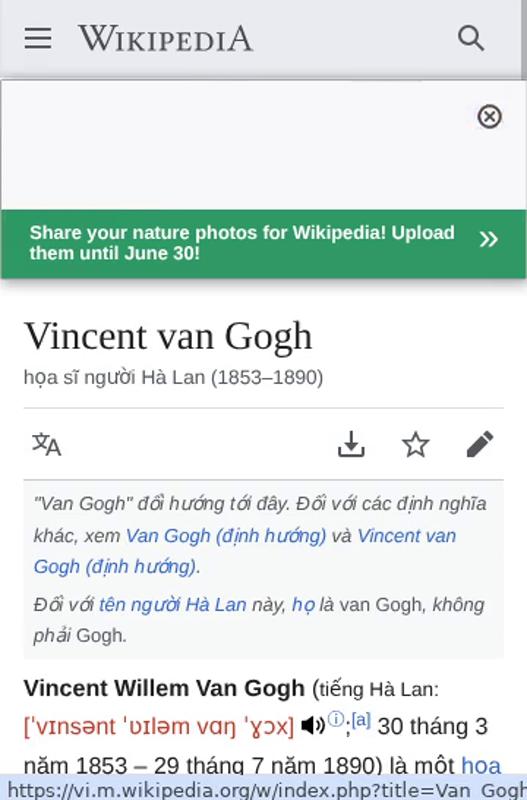Open the 'Vincent van Gogh (định hướng)' link

(x=245, y=551)
